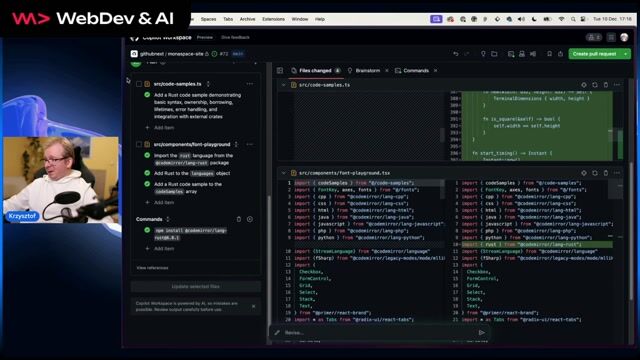
Task: Toggle the green check on npm install command
Action: [x=147, y=230]
